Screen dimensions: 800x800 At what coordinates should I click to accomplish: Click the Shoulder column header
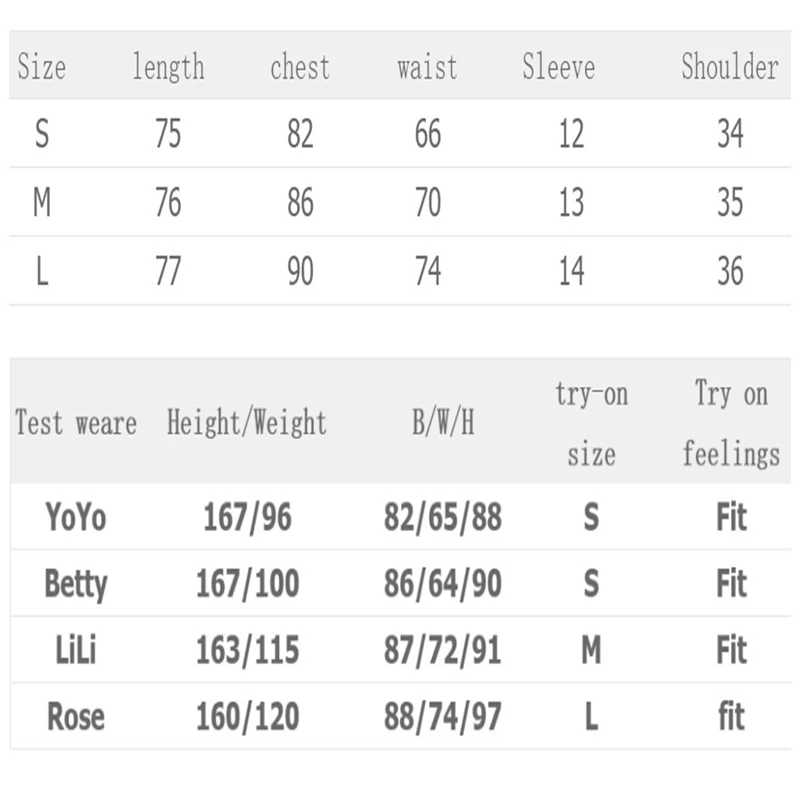coord(730,67)
